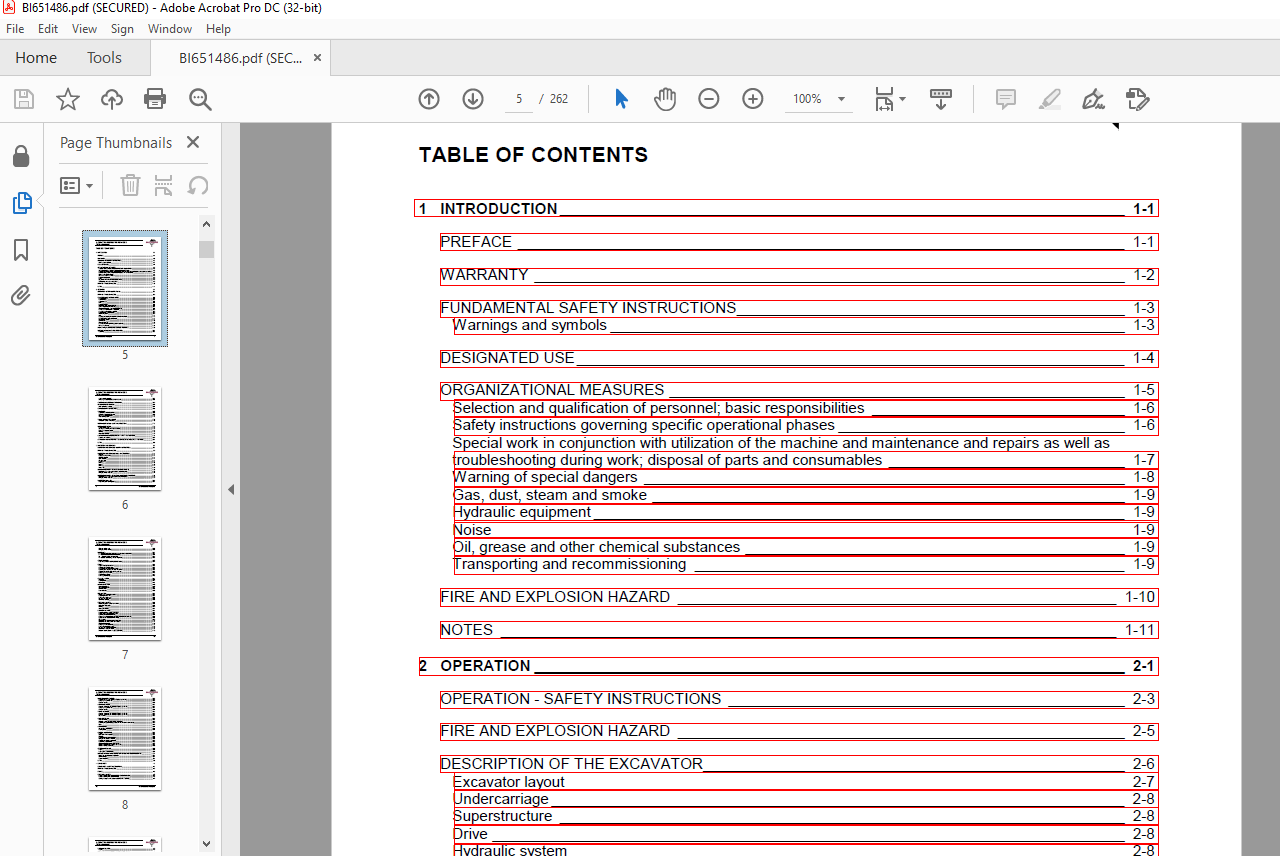Screen dimensions: 1280x856
Task: Open the thumbnails options dropdown
Action: 77,185
